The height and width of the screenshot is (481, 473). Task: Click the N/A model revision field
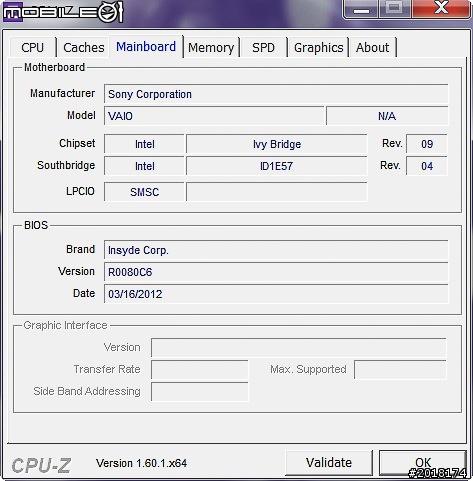tap(387, 116)
